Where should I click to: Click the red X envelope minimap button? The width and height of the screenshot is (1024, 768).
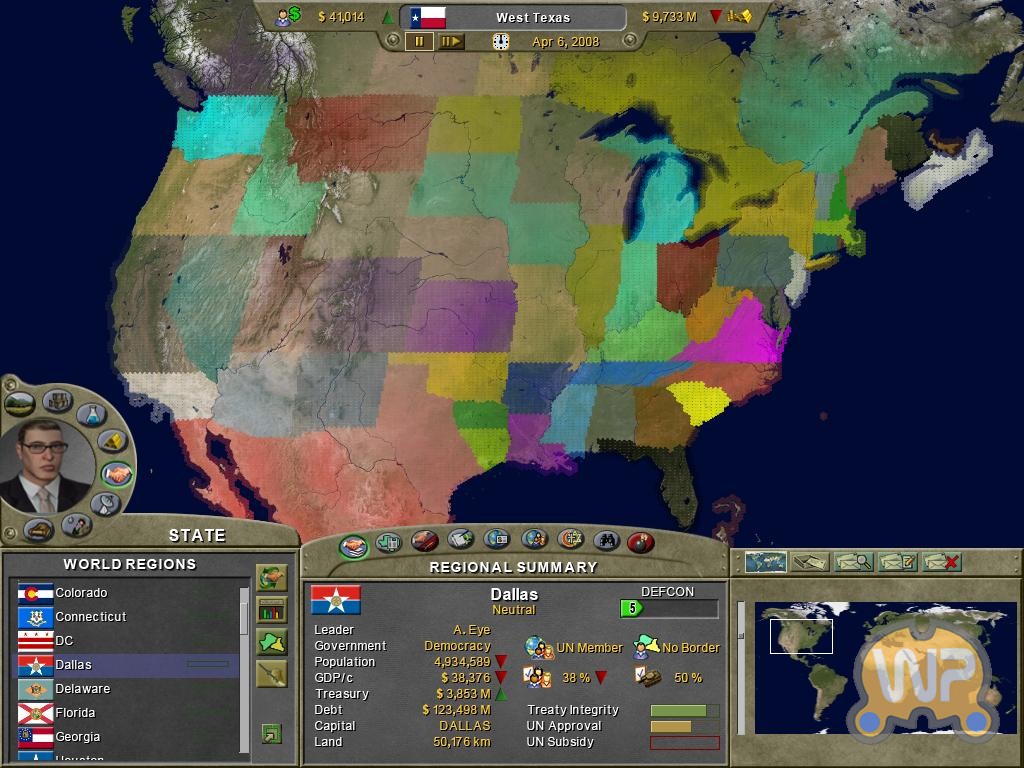click(x=941, y=562)
